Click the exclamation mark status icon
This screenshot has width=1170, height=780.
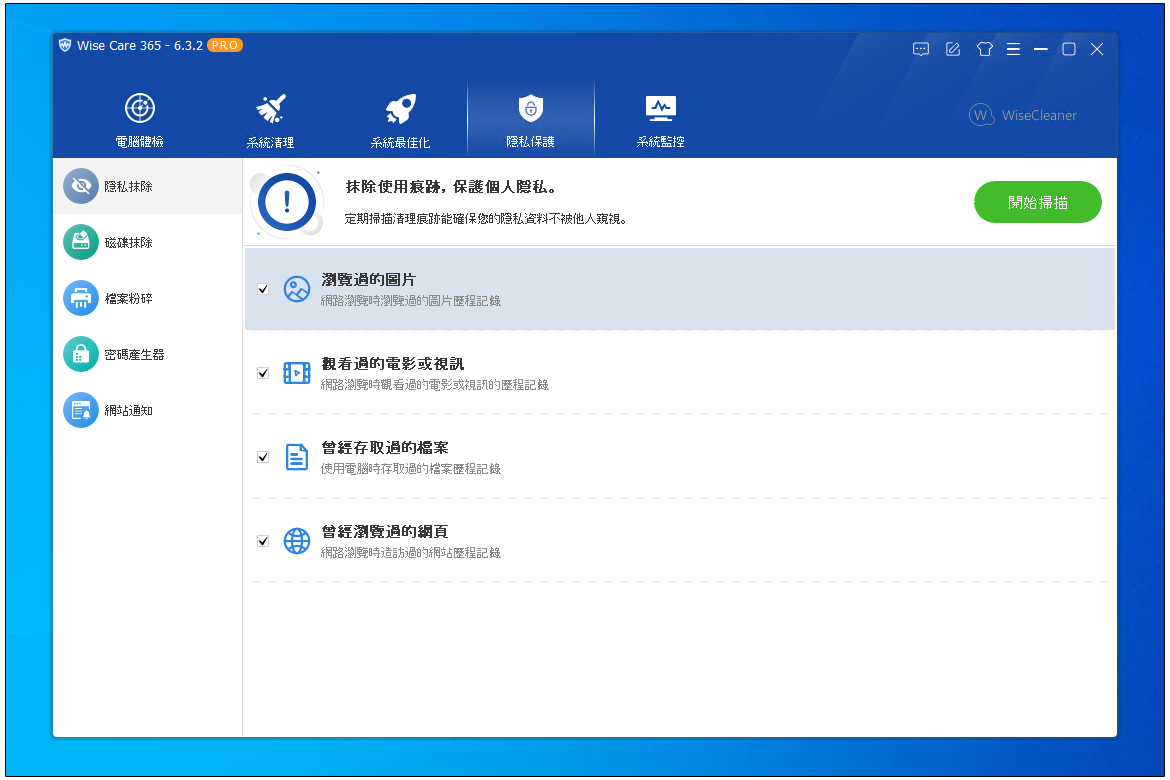(287, 202)
